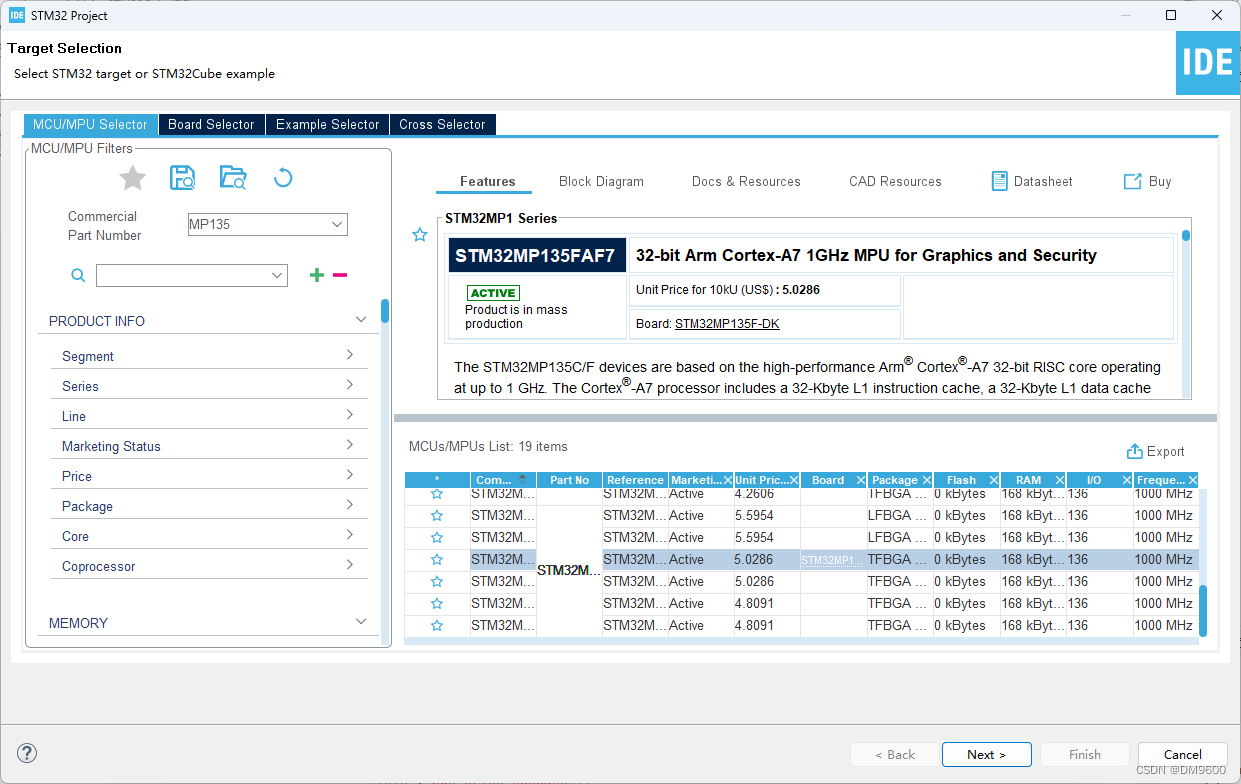The image size is (1241, 784).
Task: Click the Next > button
Action: point(986,754)
